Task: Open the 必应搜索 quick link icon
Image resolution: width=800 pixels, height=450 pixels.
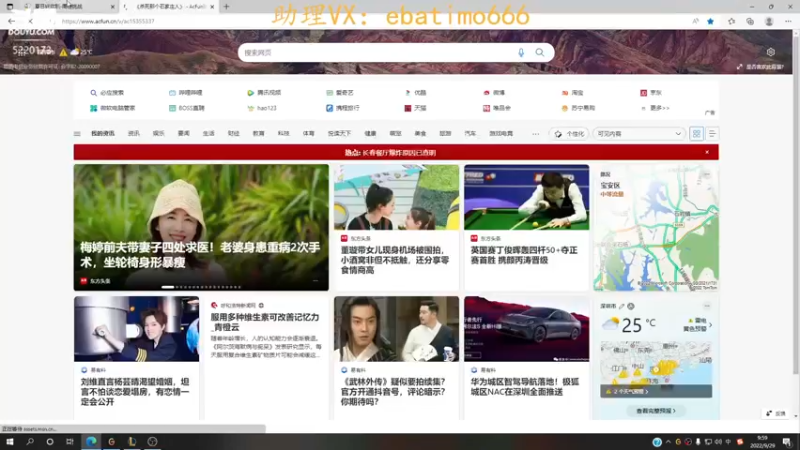Action: (x=93, y=93)
